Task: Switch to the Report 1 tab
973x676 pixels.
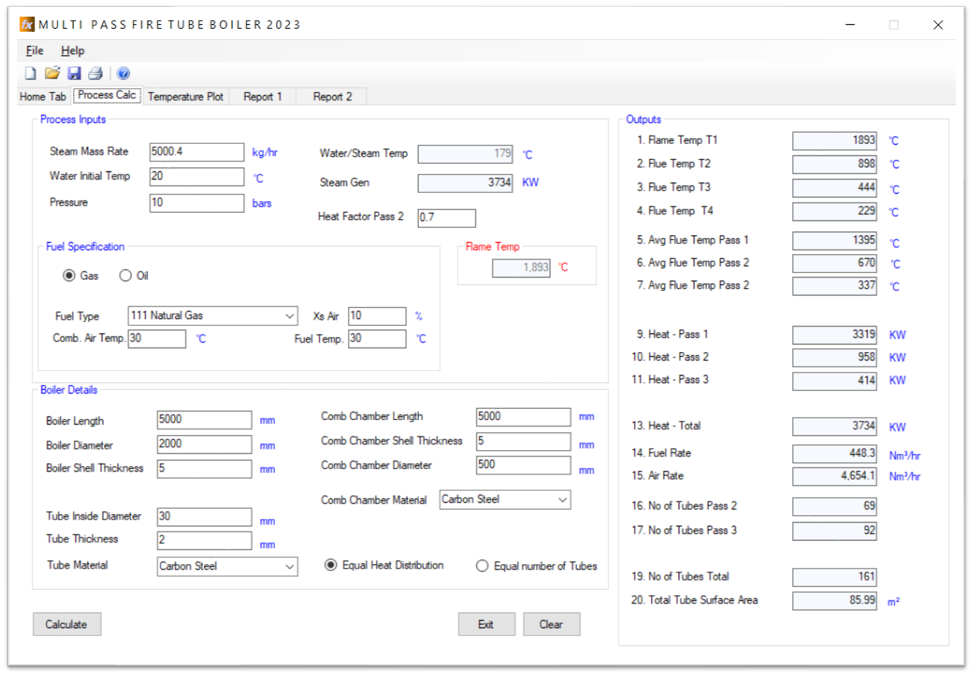Action: tap(262, 97)
